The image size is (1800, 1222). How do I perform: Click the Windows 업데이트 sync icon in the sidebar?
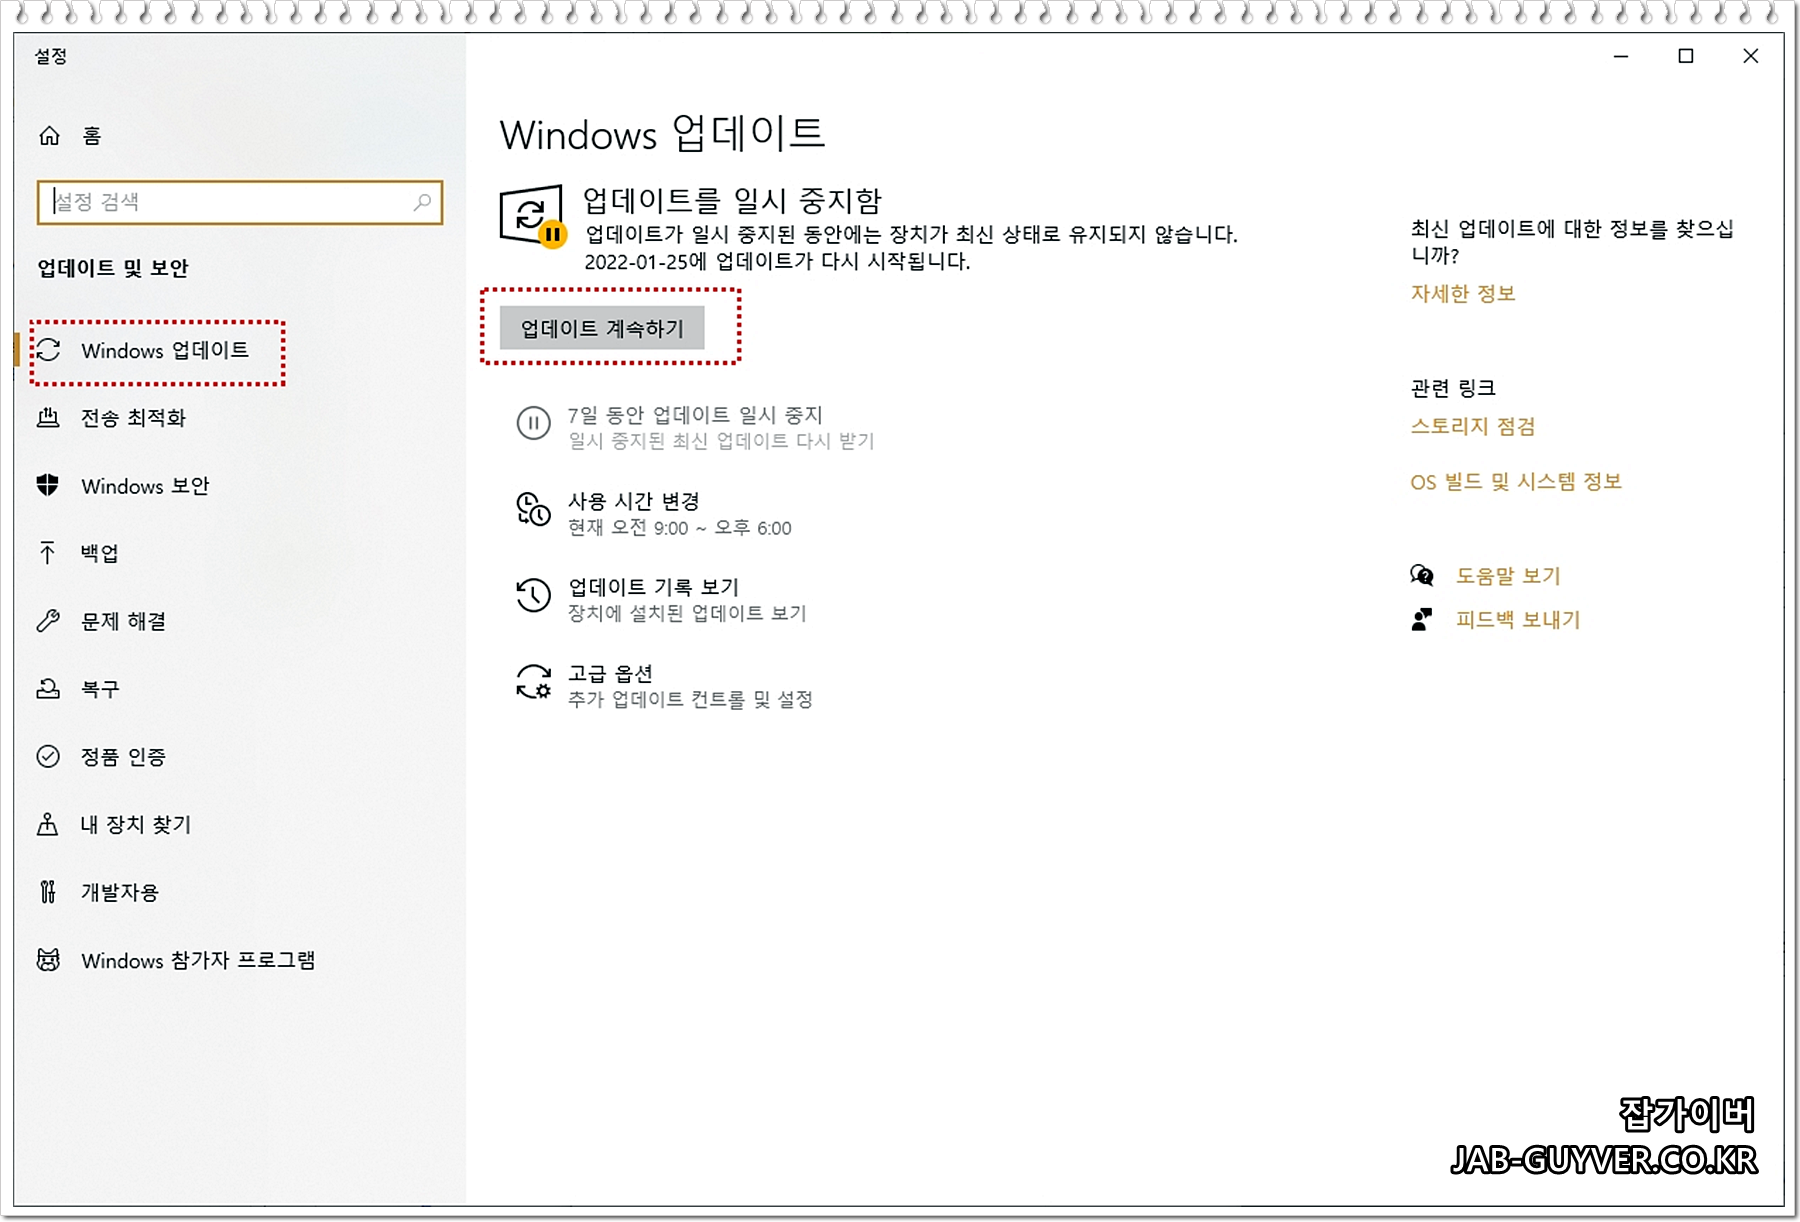[x=48, y=350]
